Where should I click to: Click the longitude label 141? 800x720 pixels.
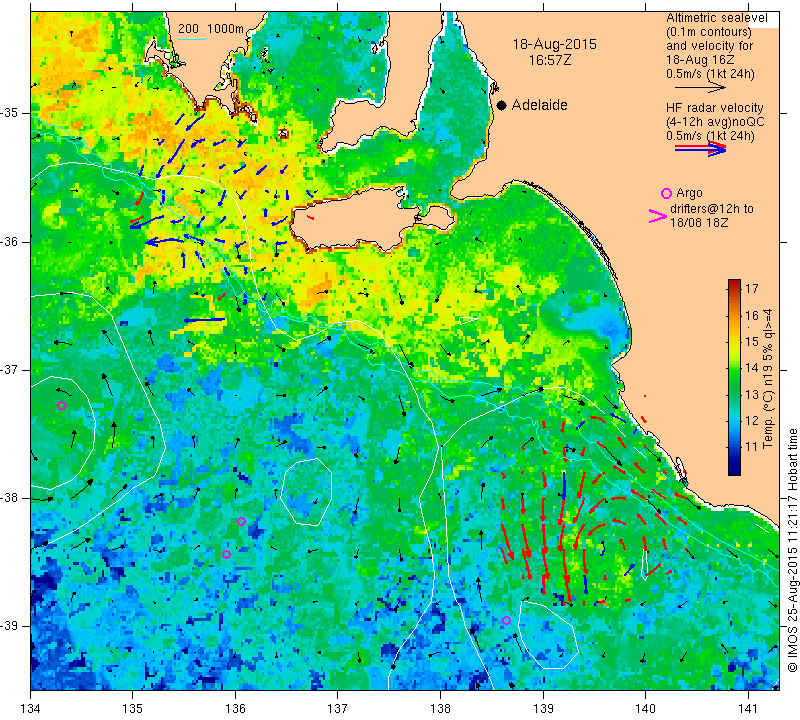point(748,708)
